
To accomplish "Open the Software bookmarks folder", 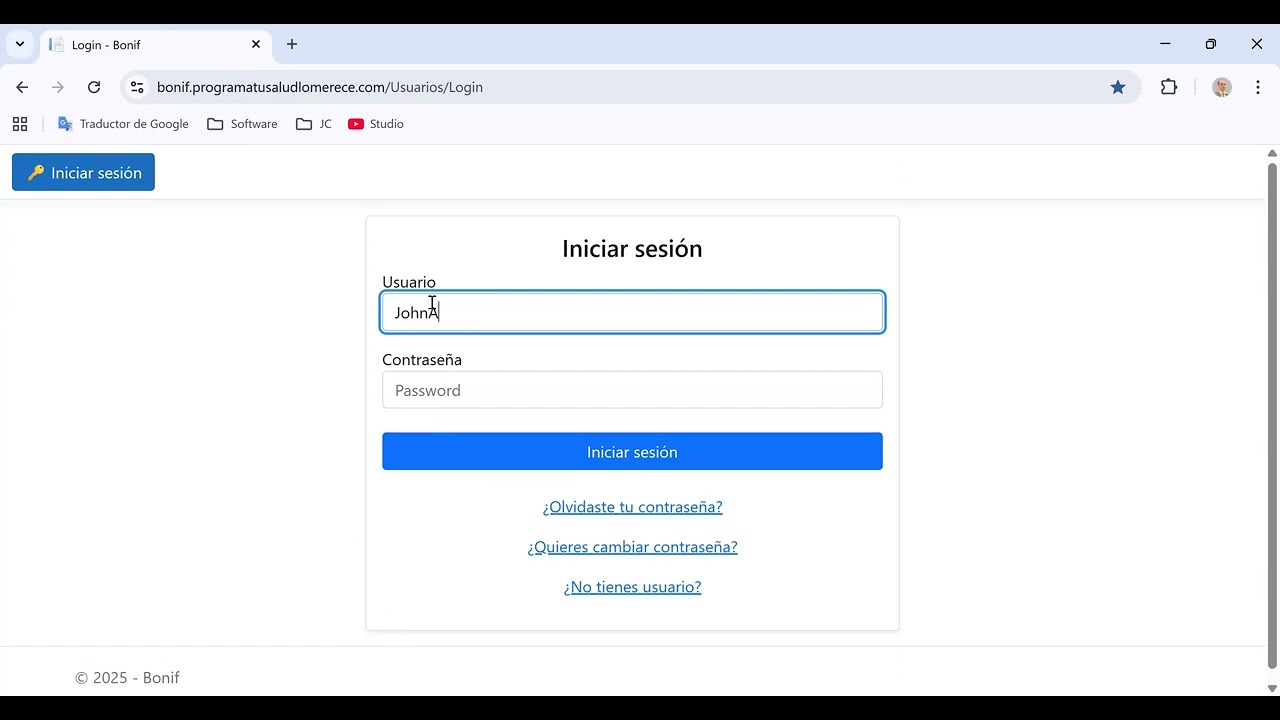I will 242,124.
